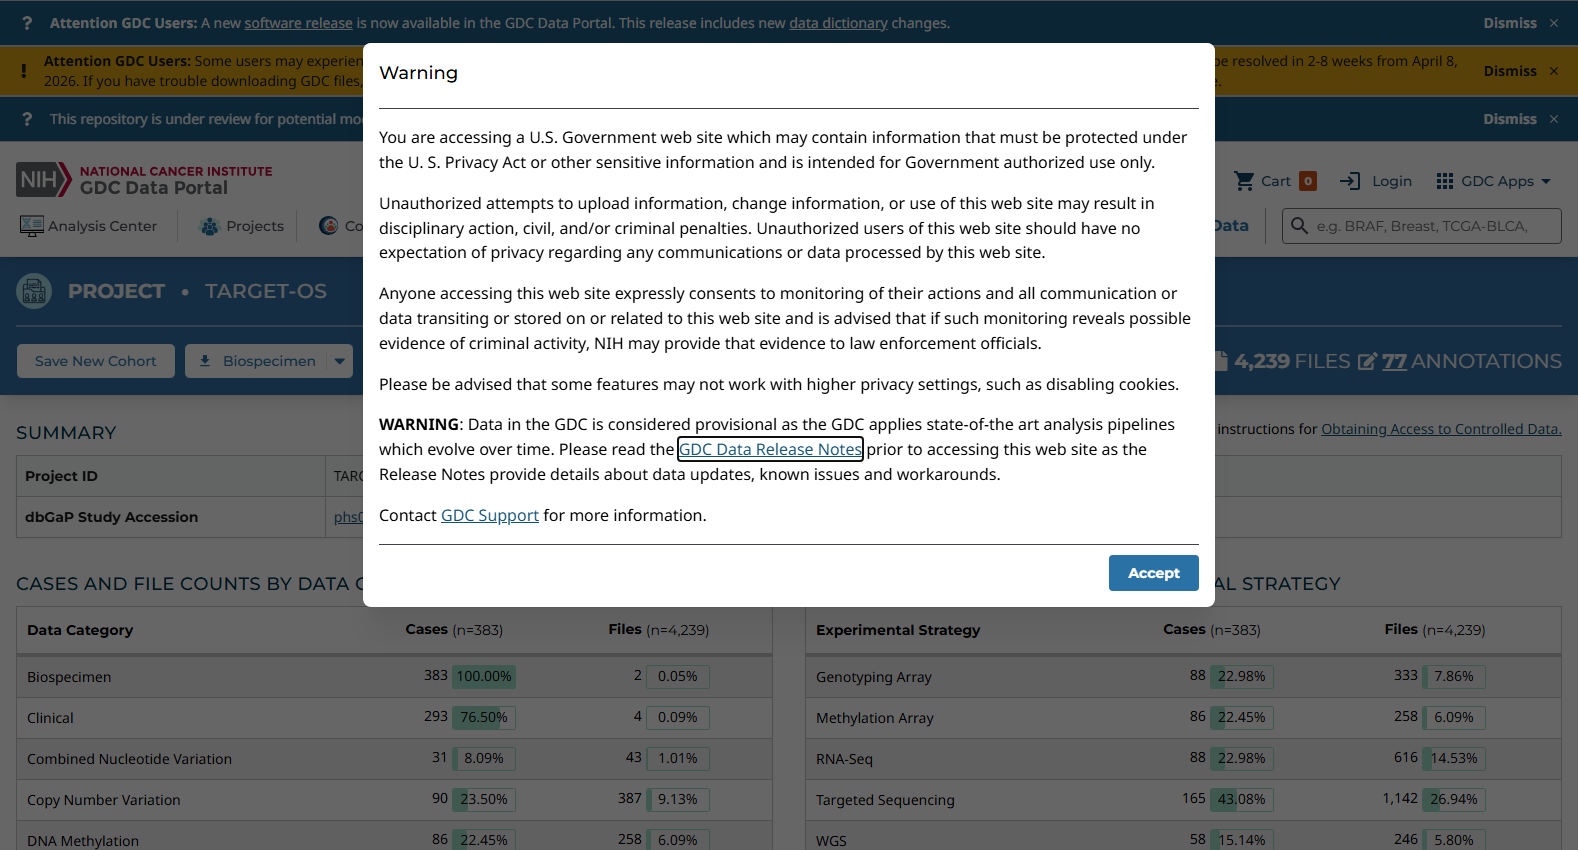Viewport: 1578px width, 850px height.
Task: Click the 'Data Category' column header
Action: click(x=80, y=630)
